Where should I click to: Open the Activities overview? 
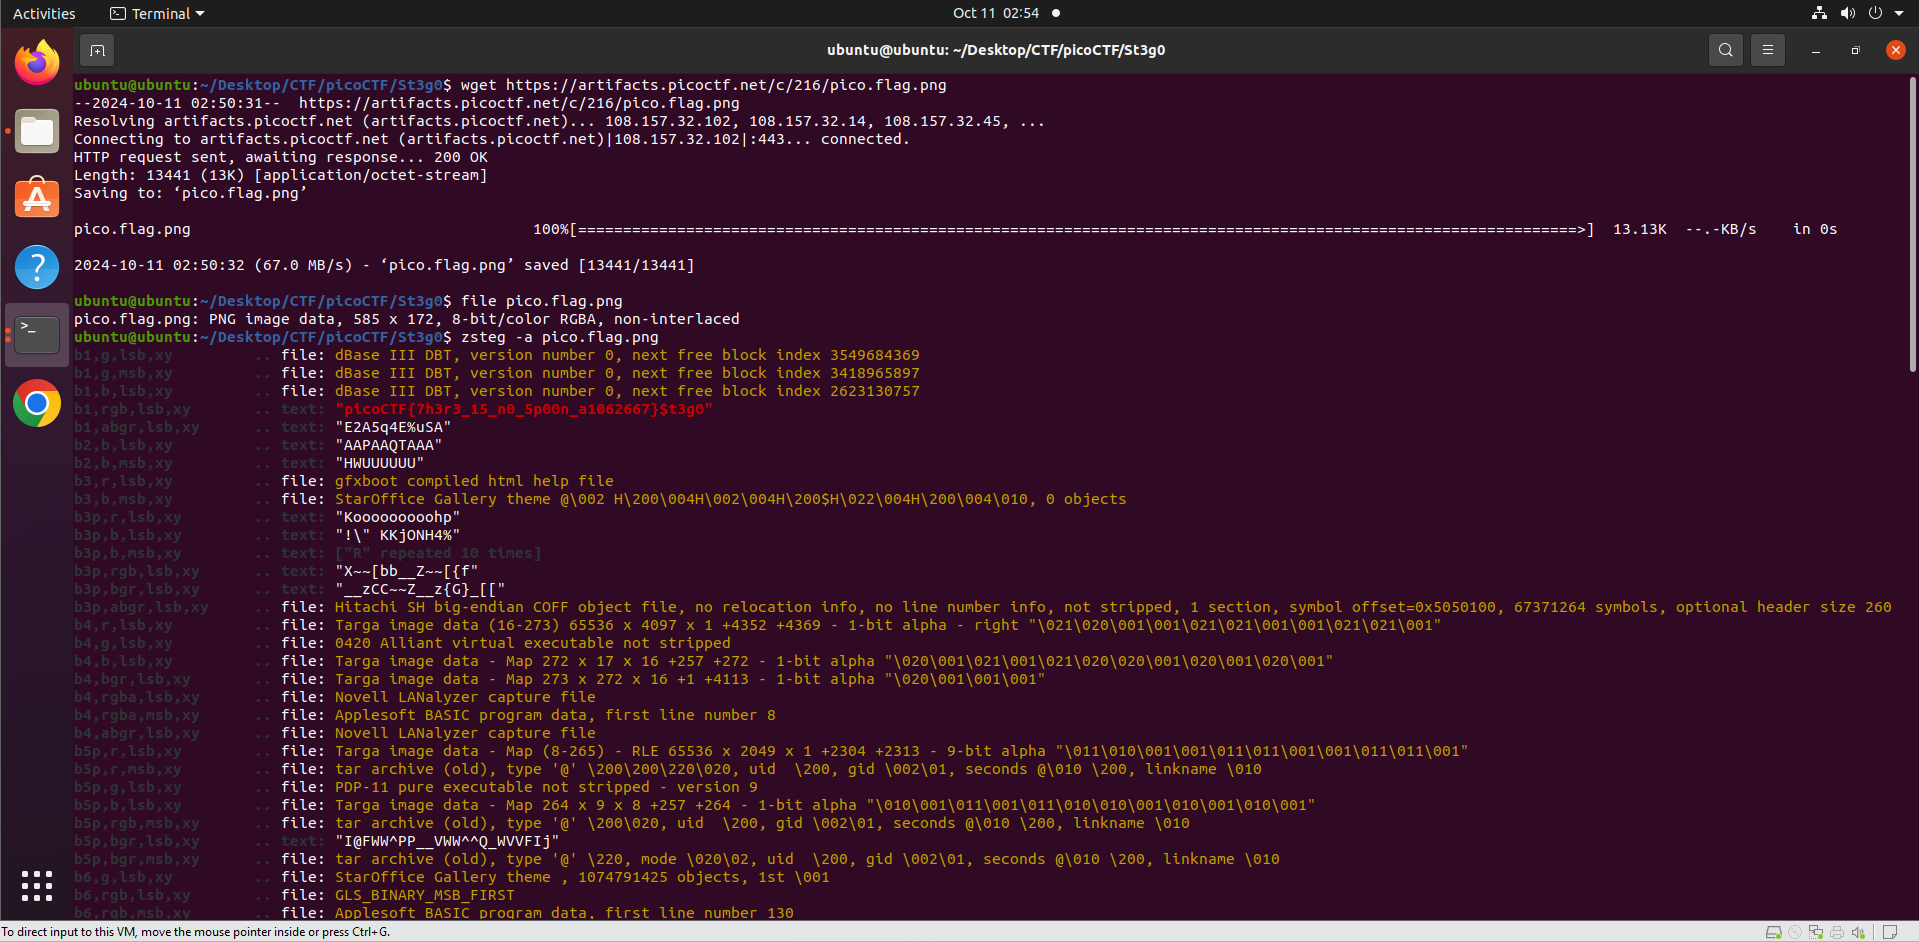pyautogui.click(x=44, y=13)
